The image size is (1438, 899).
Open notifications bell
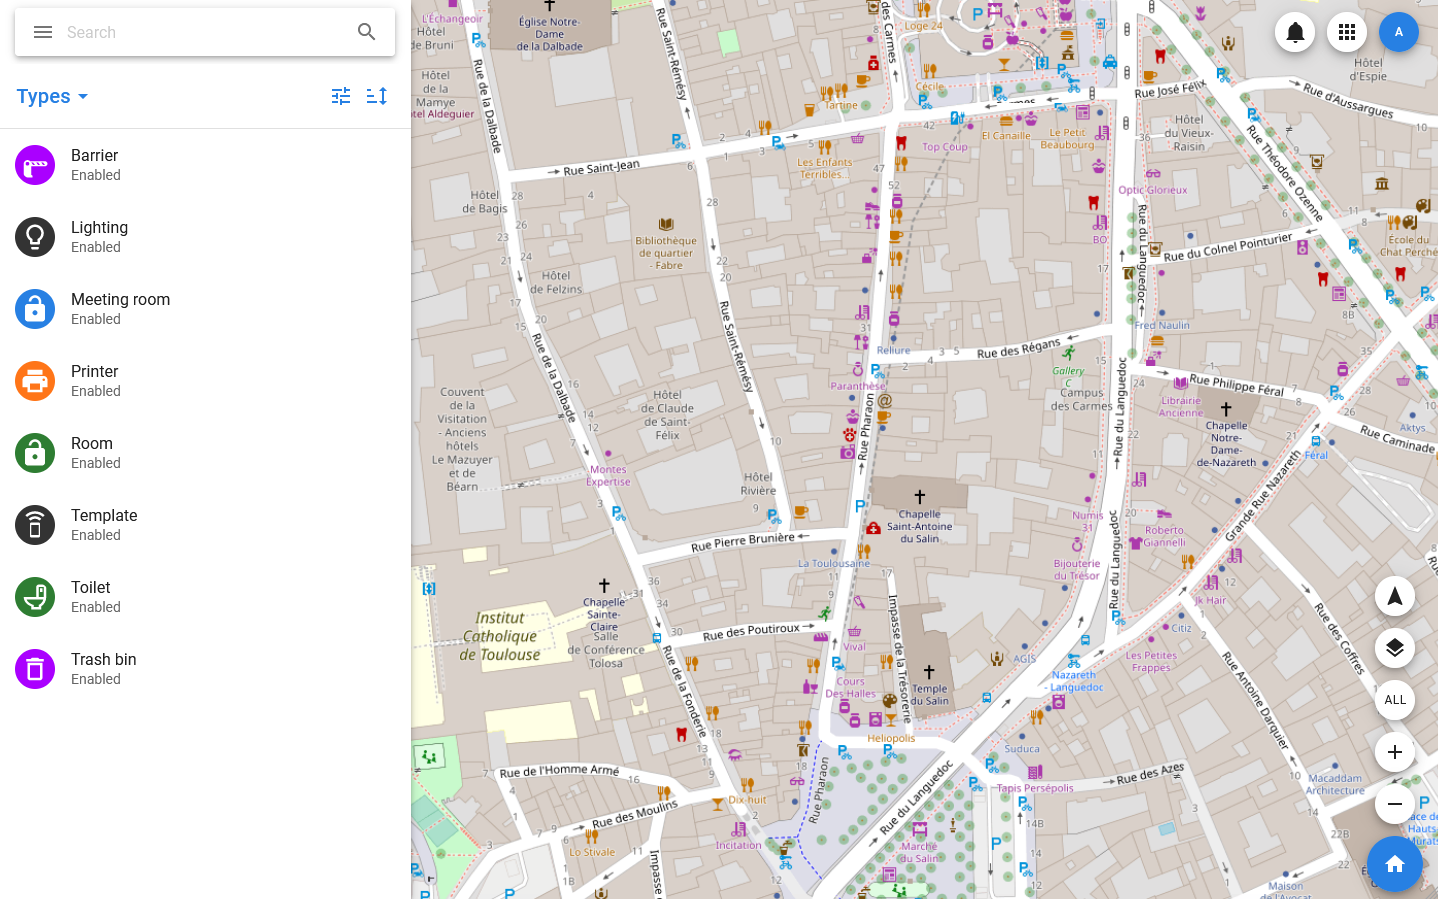1295,32
